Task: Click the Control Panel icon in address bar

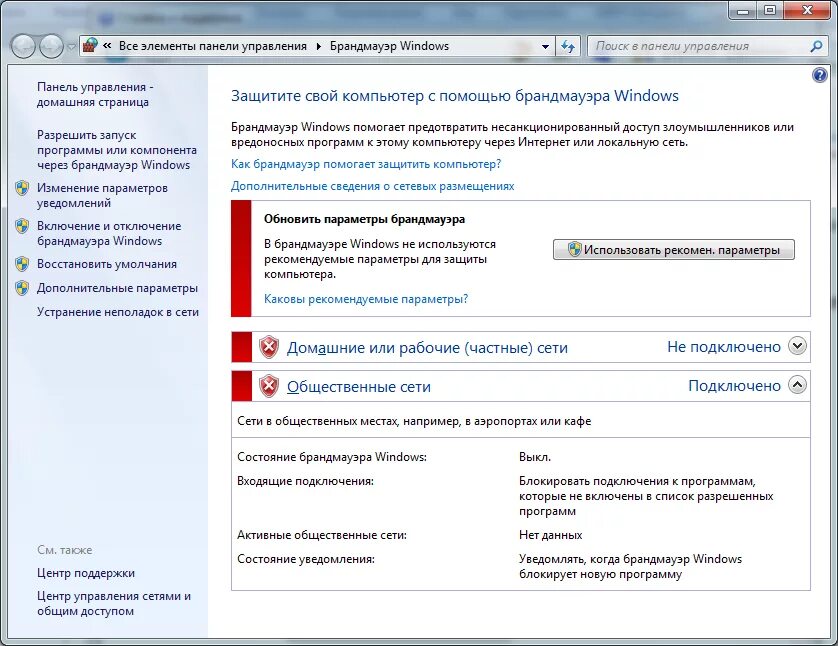Action: [90, 46]
